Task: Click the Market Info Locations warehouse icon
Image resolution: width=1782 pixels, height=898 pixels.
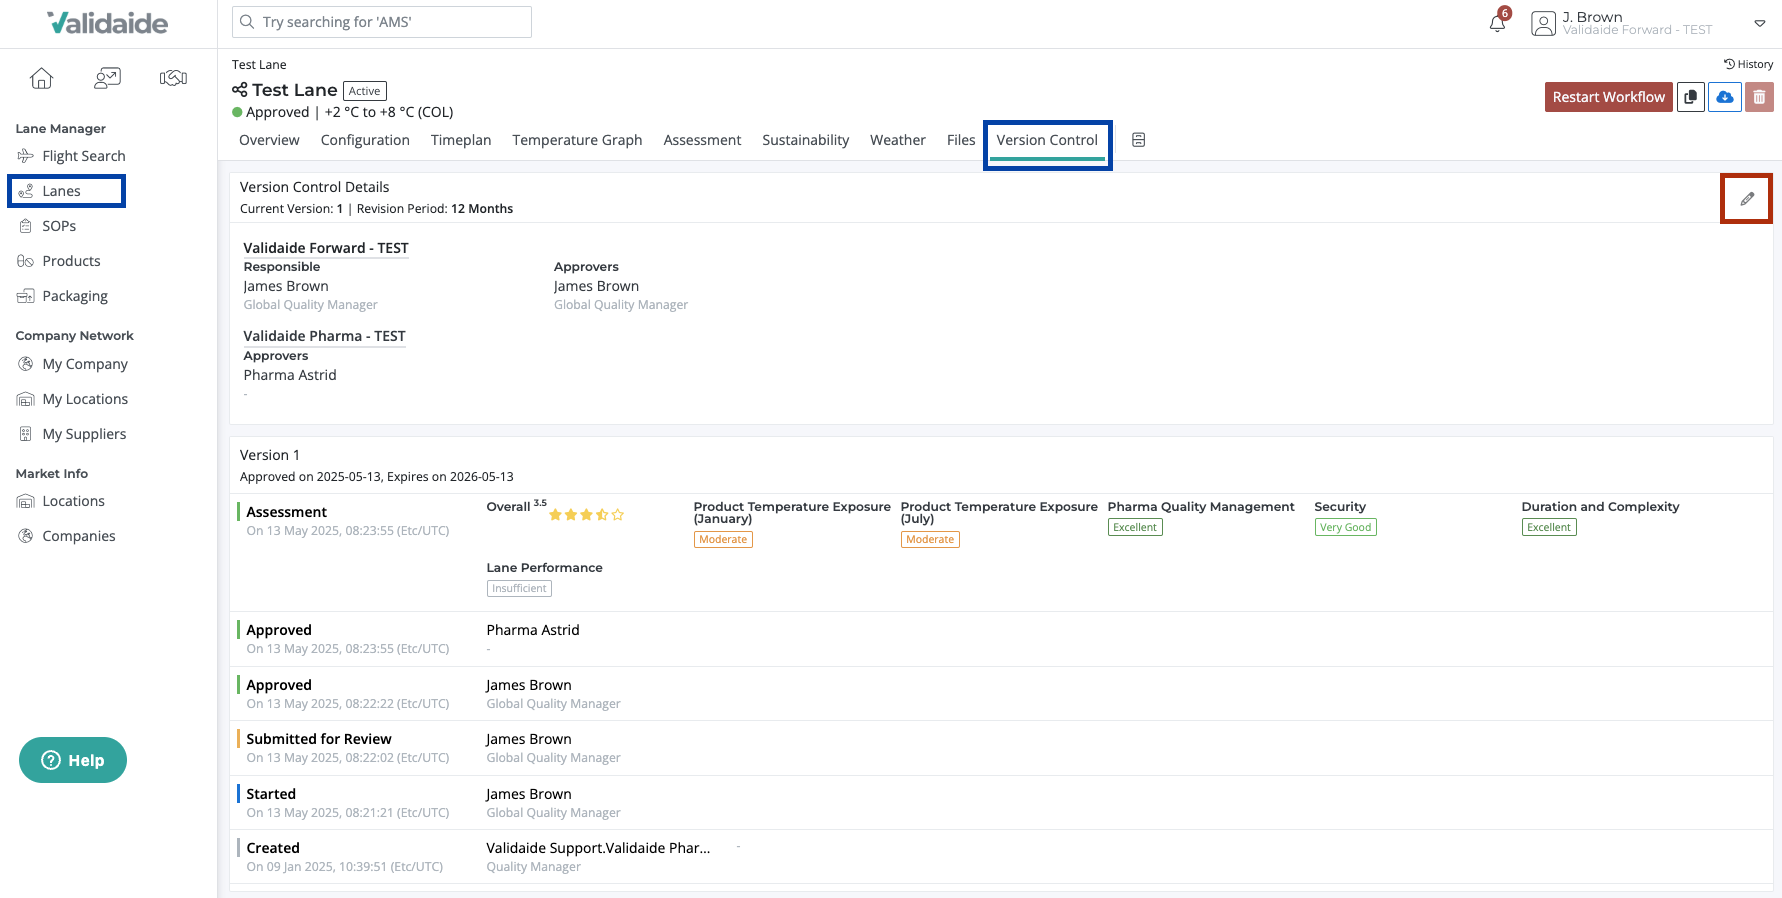Action: click(x=26, y=501)
